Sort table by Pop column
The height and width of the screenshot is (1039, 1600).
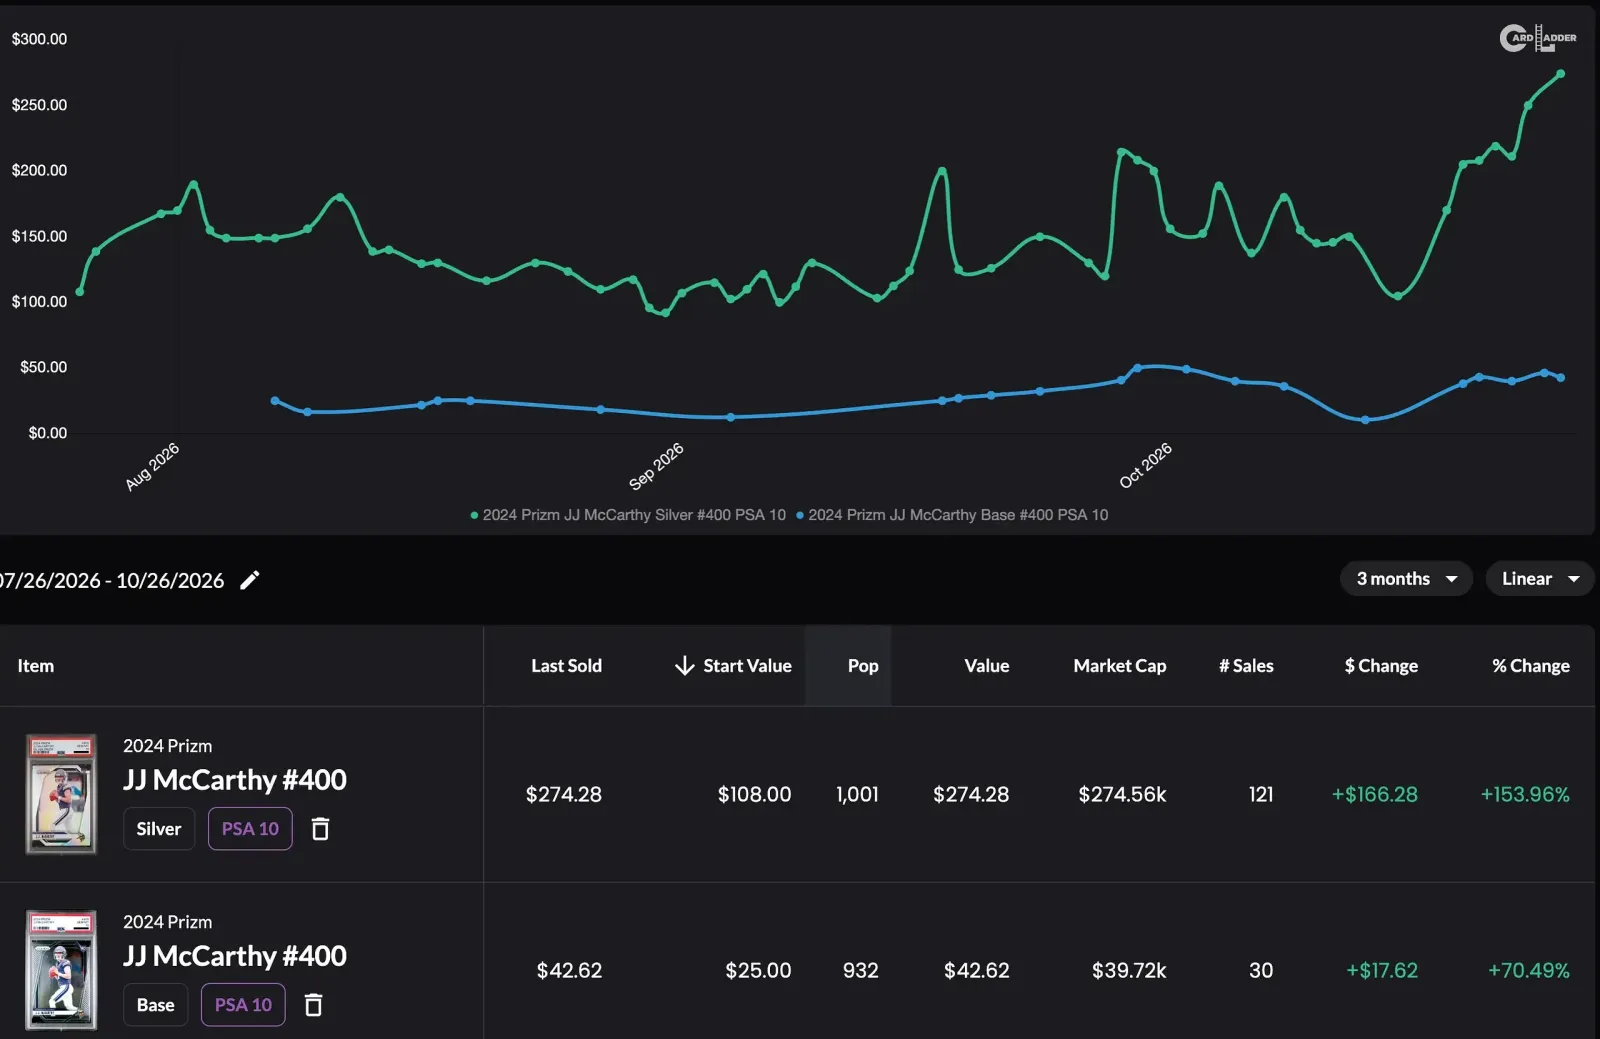(x=863, y=666)
